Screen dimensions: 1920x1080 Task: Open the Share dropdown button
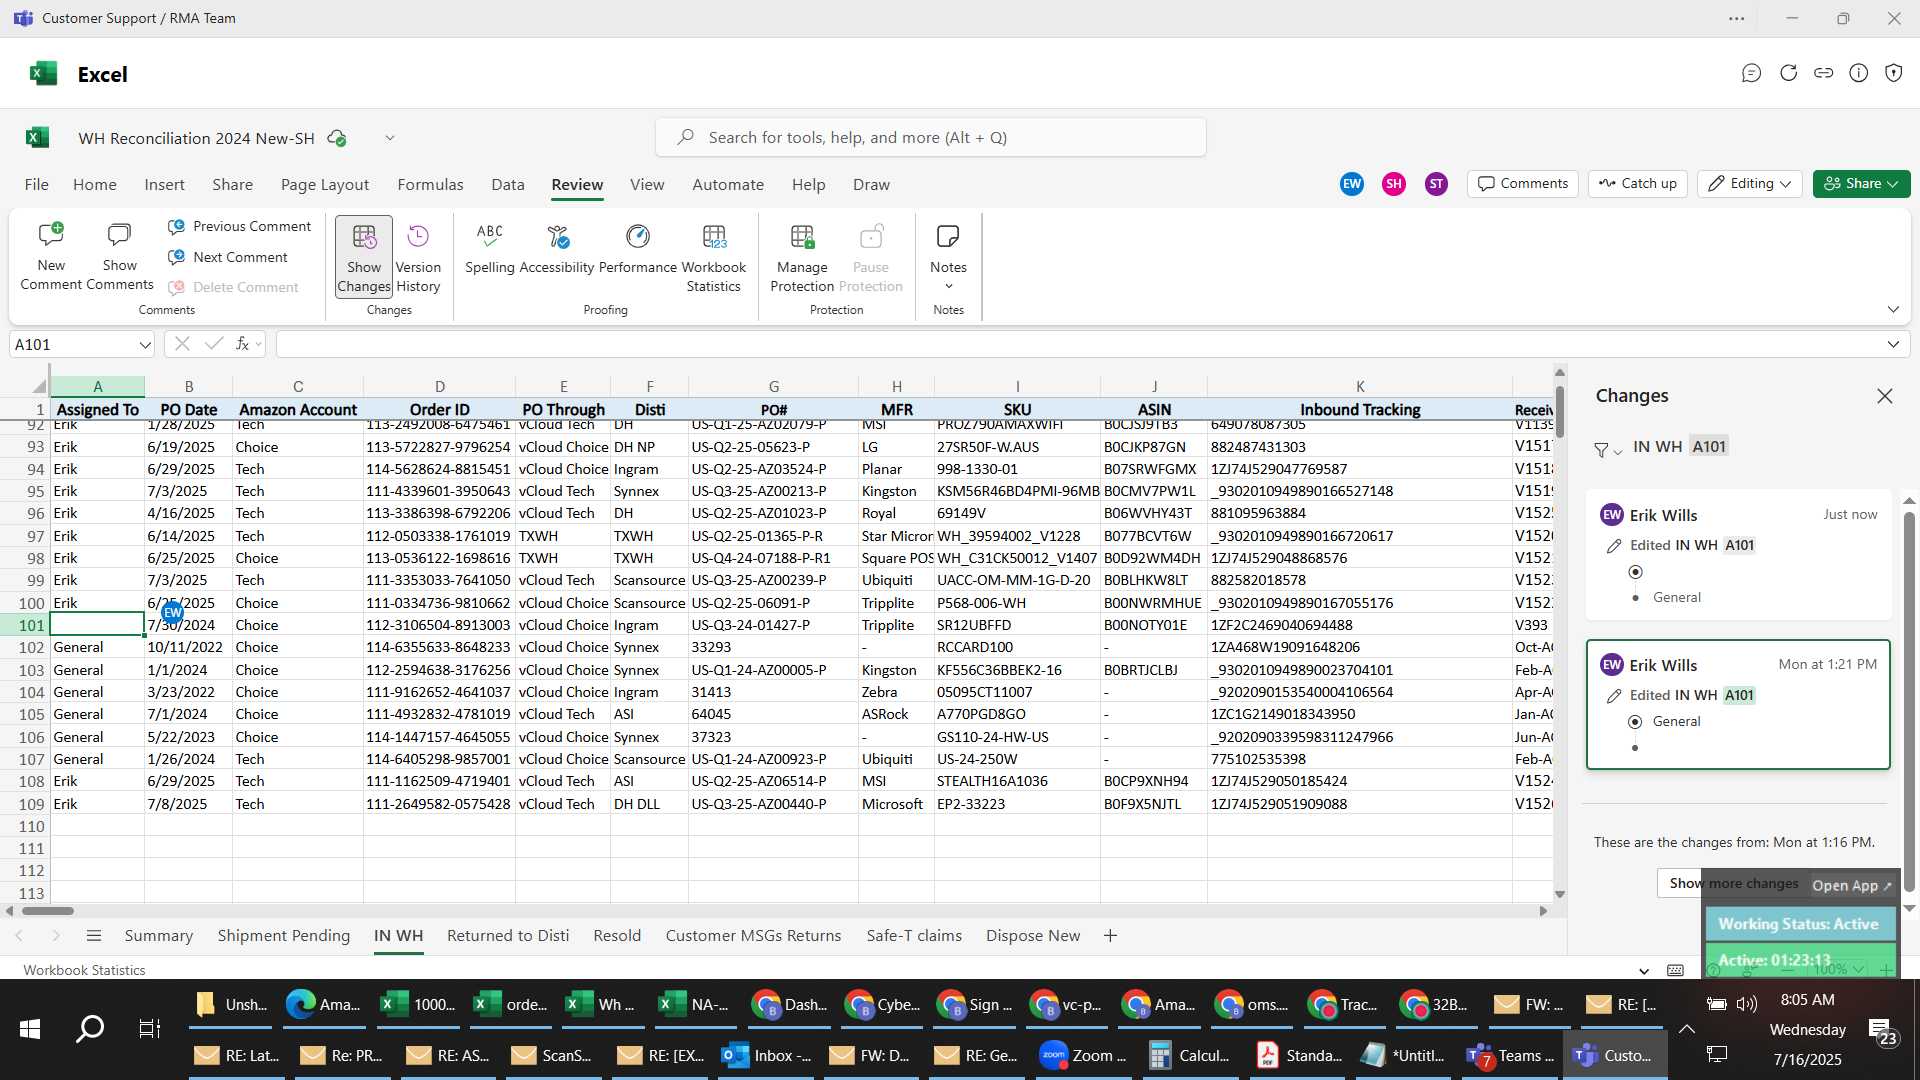[1862, 184]
